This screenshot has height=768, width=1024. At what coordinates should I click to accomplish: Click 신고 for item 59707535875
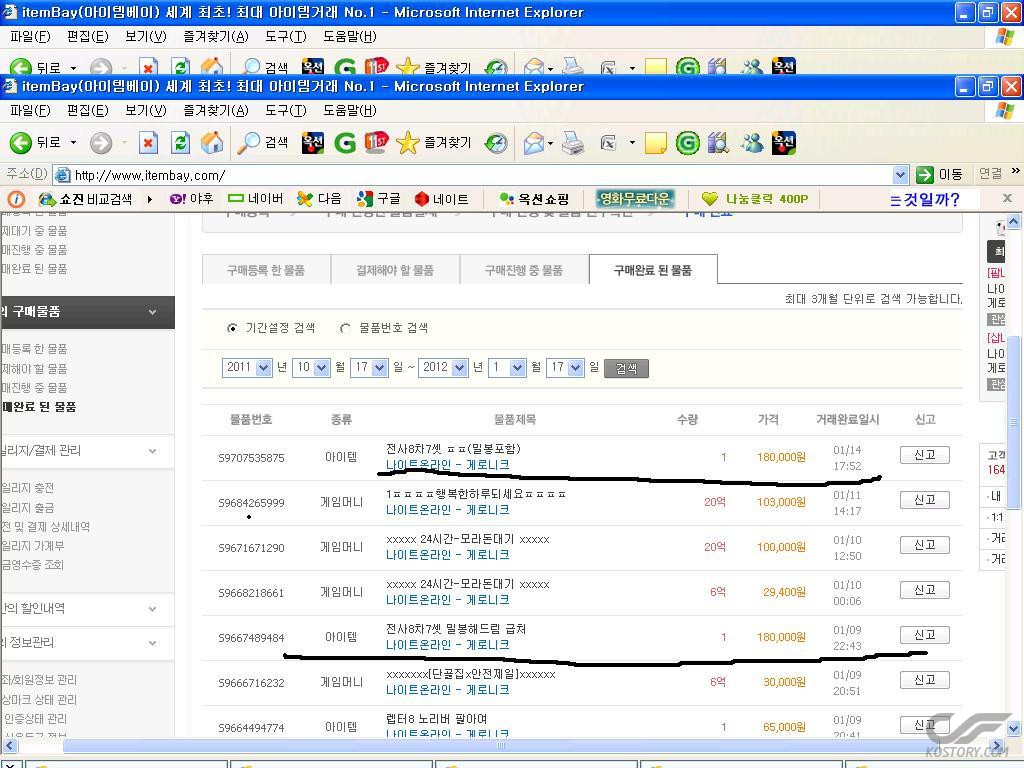925,455
